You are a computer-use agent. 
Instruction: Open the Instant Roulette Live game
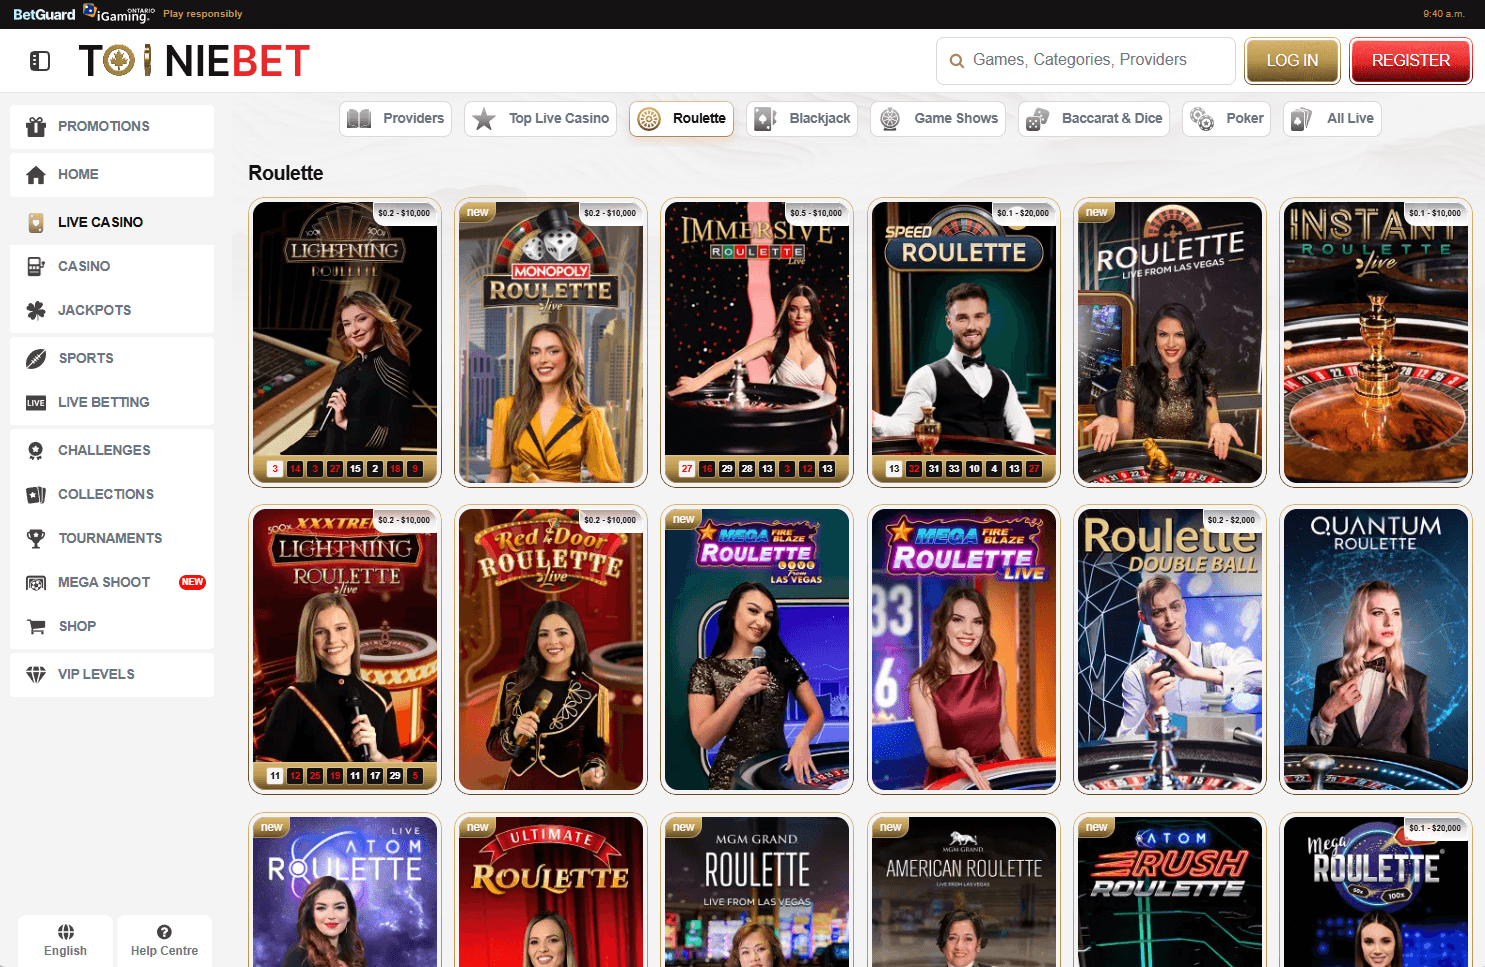(x=1376, y=342)
